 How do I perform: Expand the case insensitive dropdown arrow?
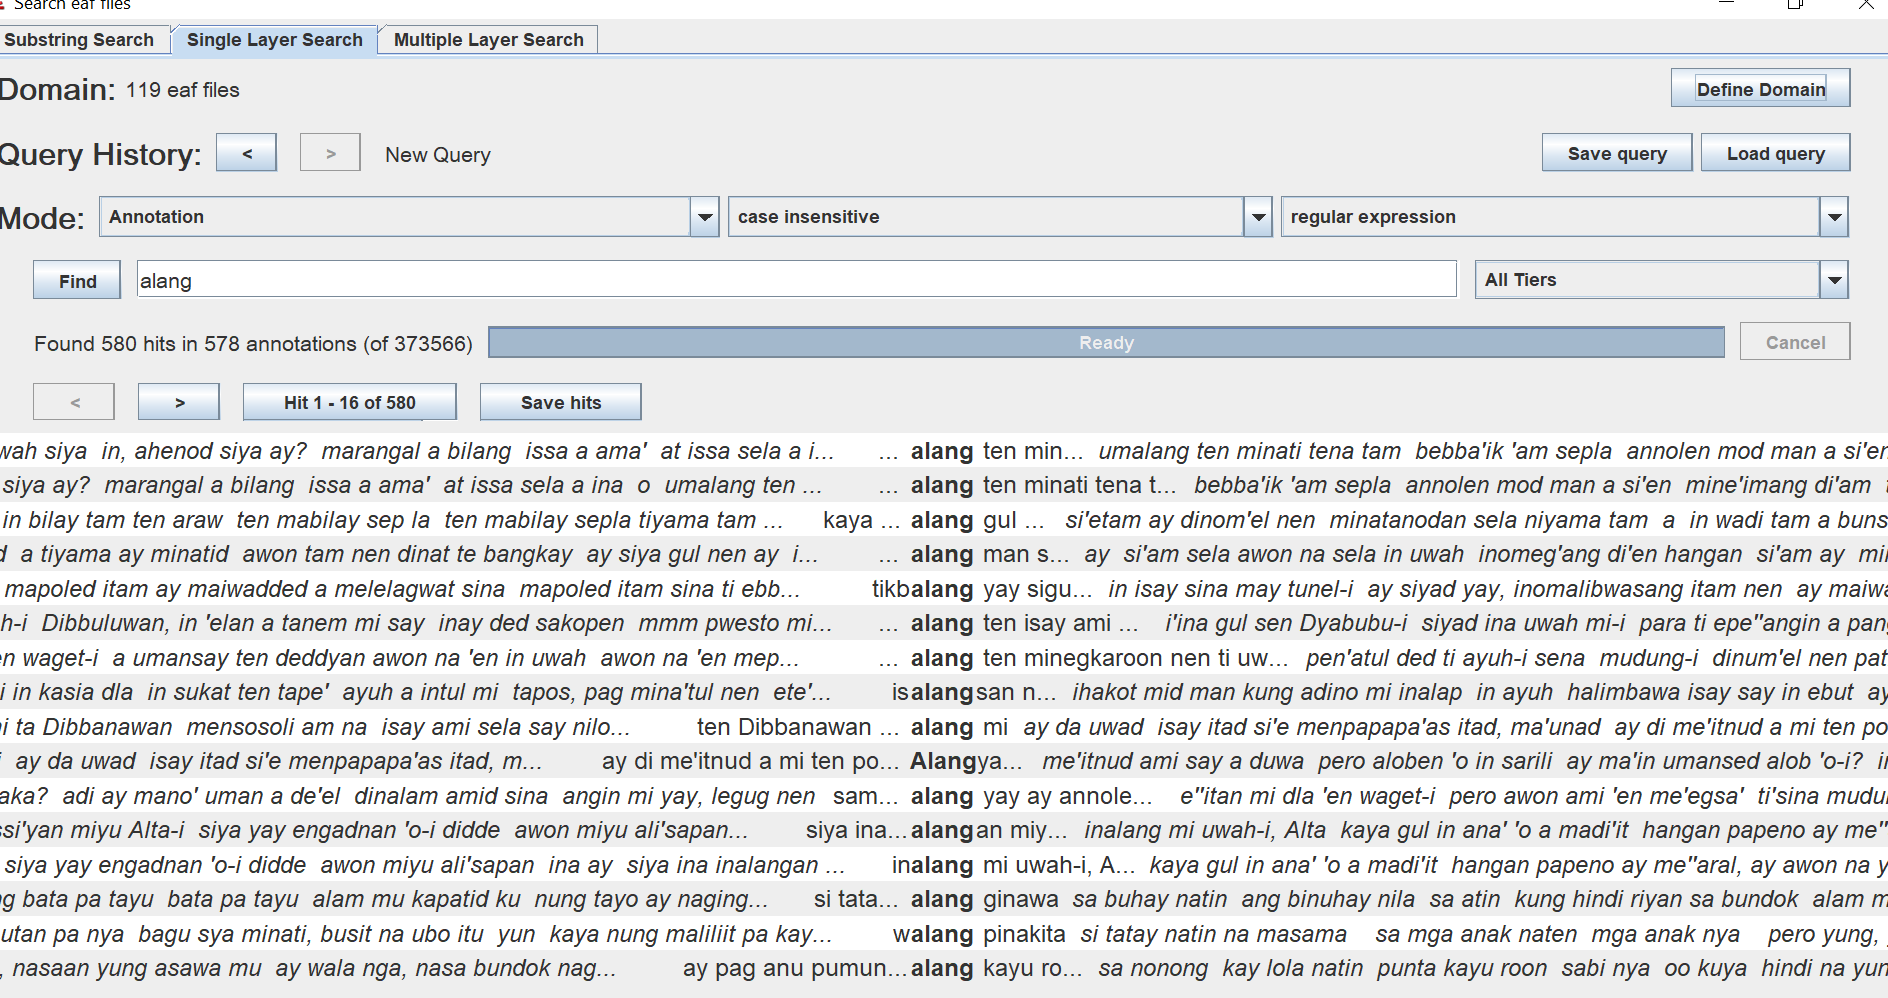click(x=1258, y=217)
